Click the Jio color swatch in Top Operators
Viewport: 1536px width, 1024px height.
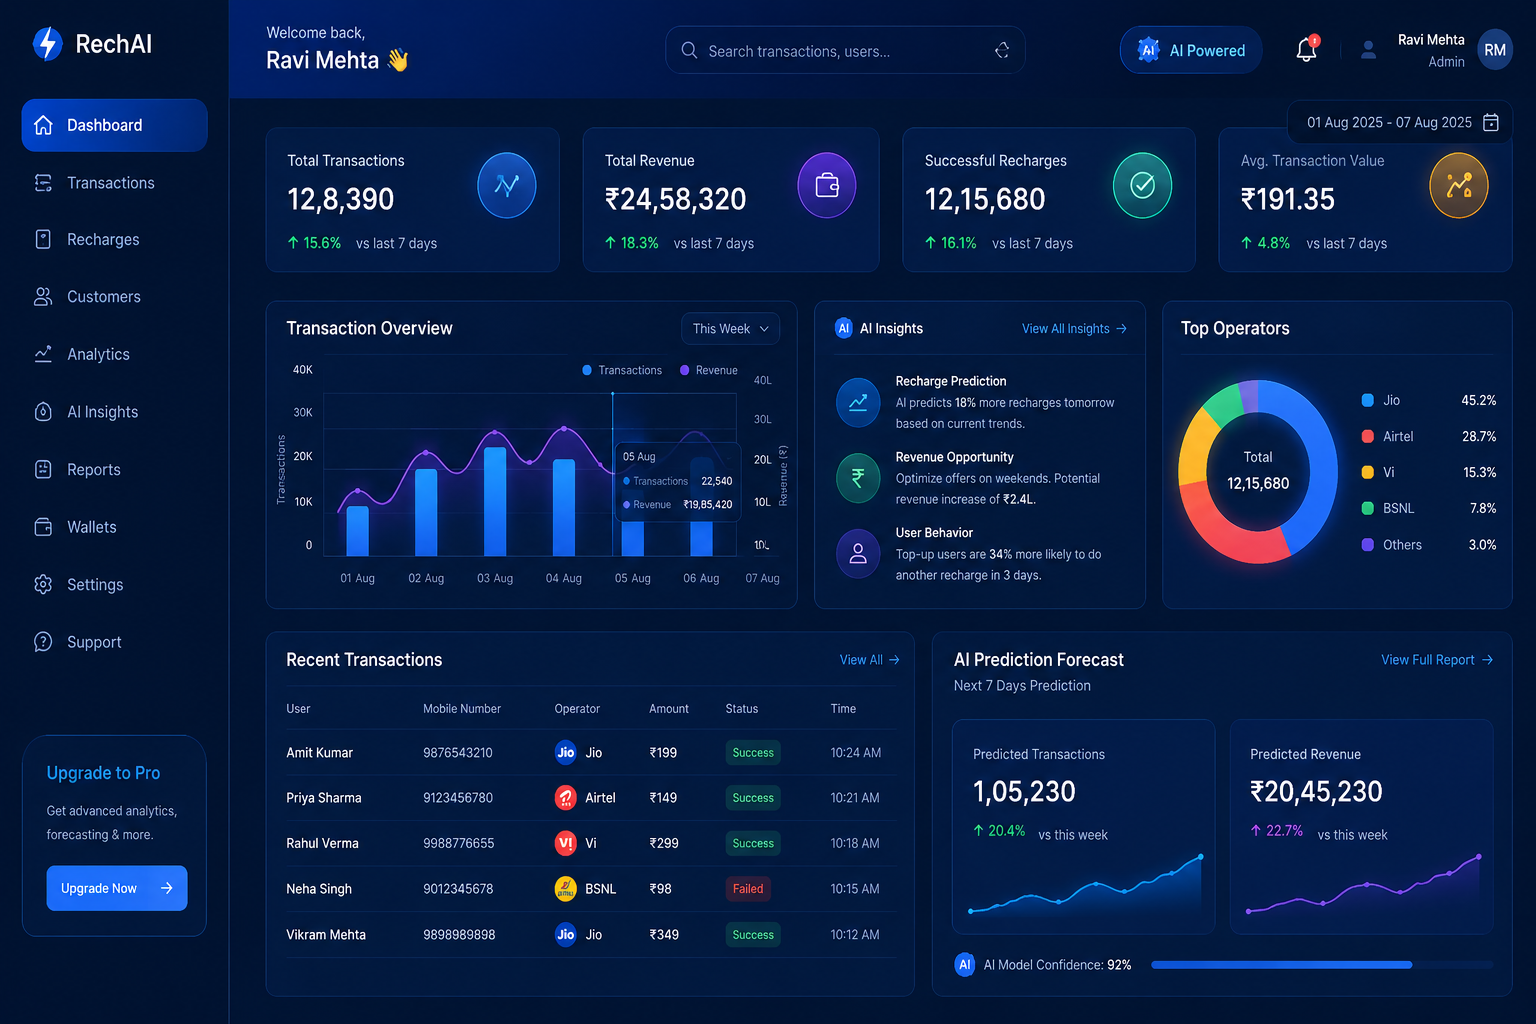(1368, 400)
